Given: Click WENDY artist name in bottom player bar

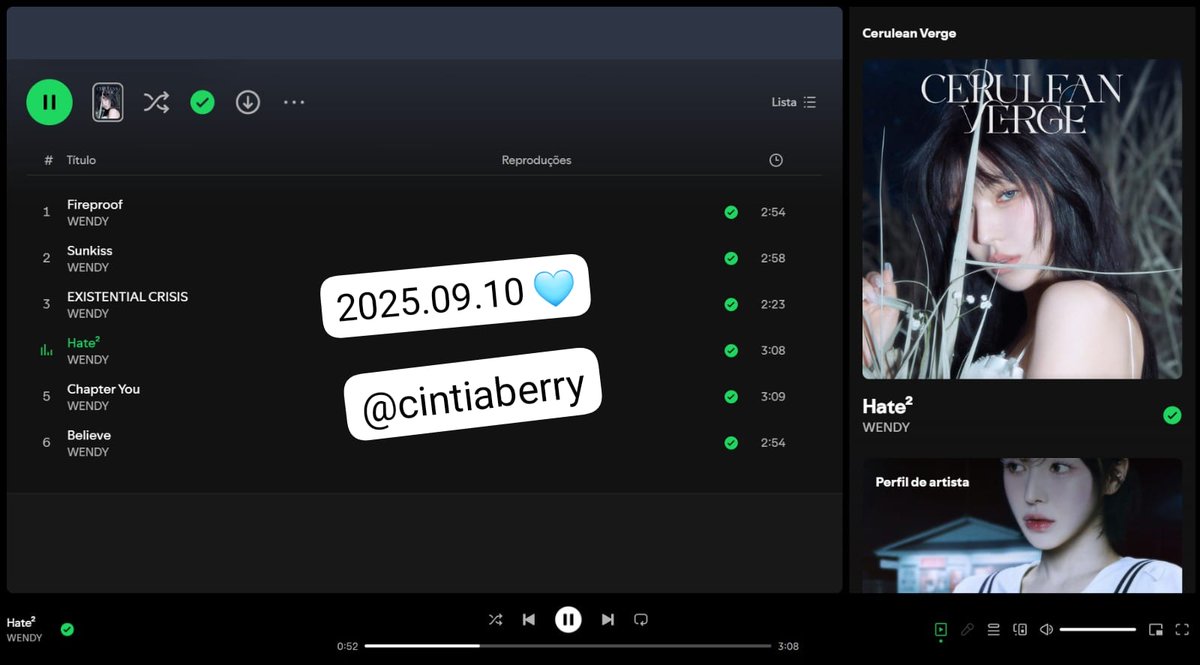Looking at the screenshot, I should pyautogui.click(x=24, y=638).
